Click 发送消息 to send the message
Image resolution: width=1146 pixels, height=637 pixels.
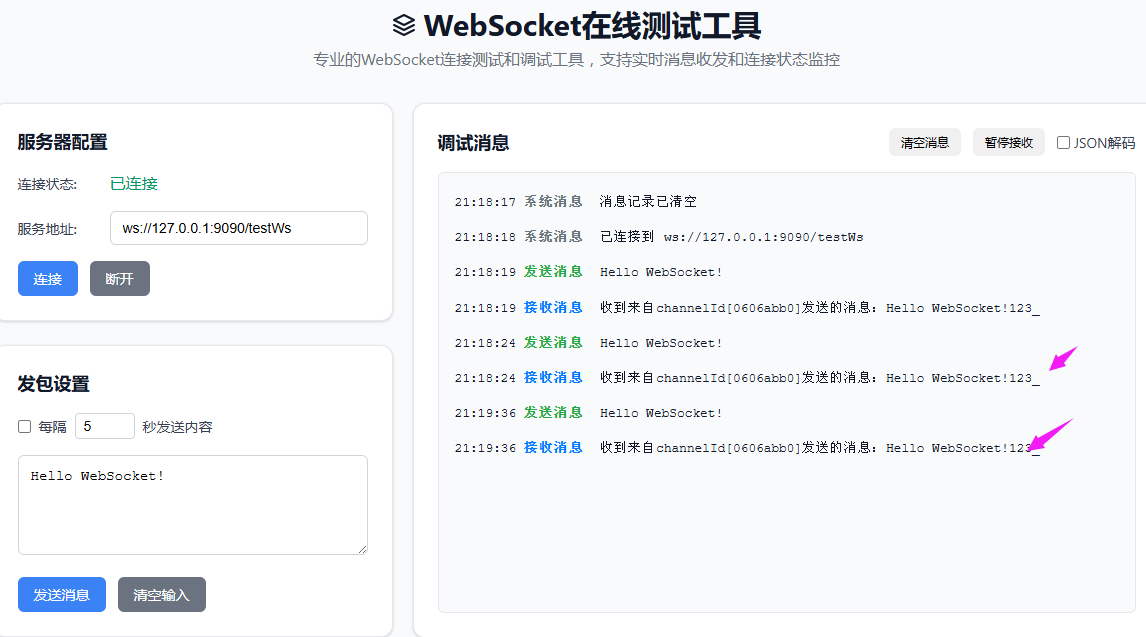click(x=61, y=594)
